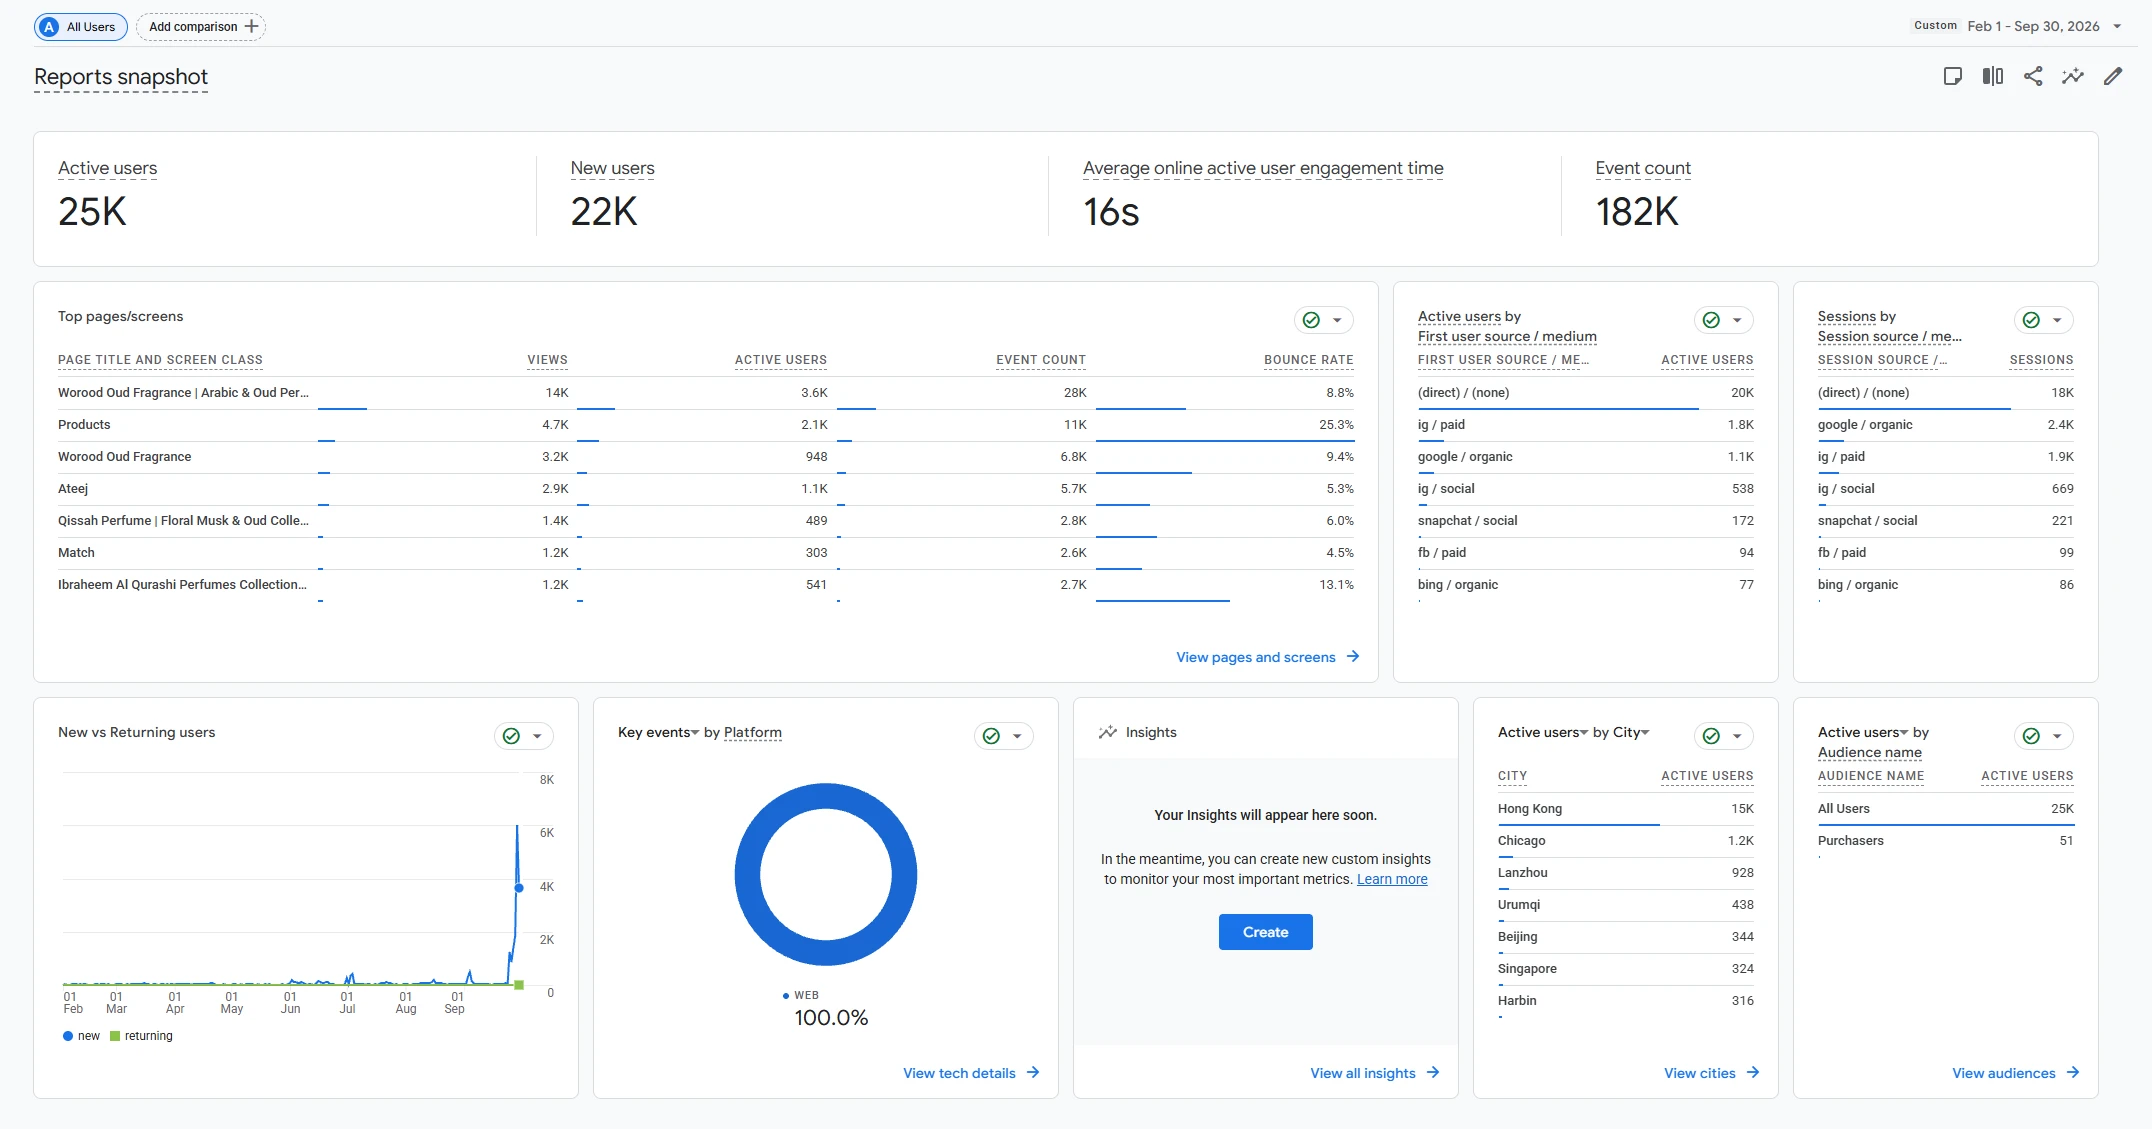Click the Create insights button

[1265, 932]
